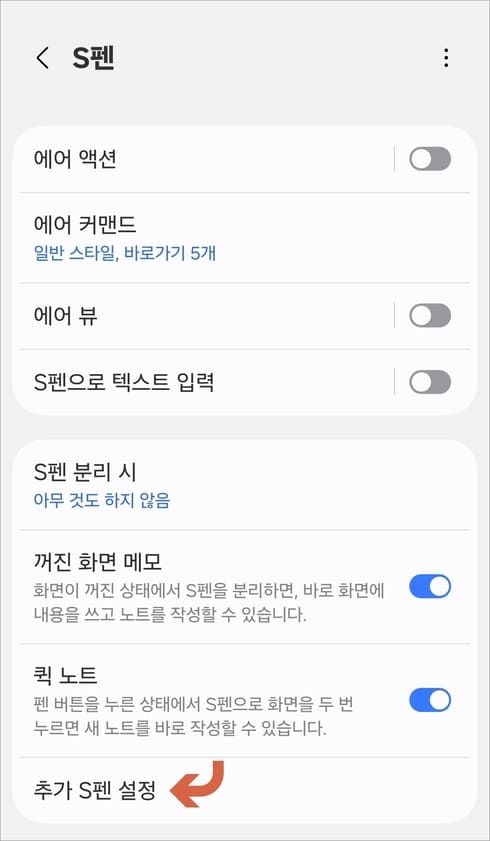Image resolution: width=490 pixels, height=841 pixels.
Task: Open the 에어 액션 label details
Action: pyautogui.click(x=75, y=159)
